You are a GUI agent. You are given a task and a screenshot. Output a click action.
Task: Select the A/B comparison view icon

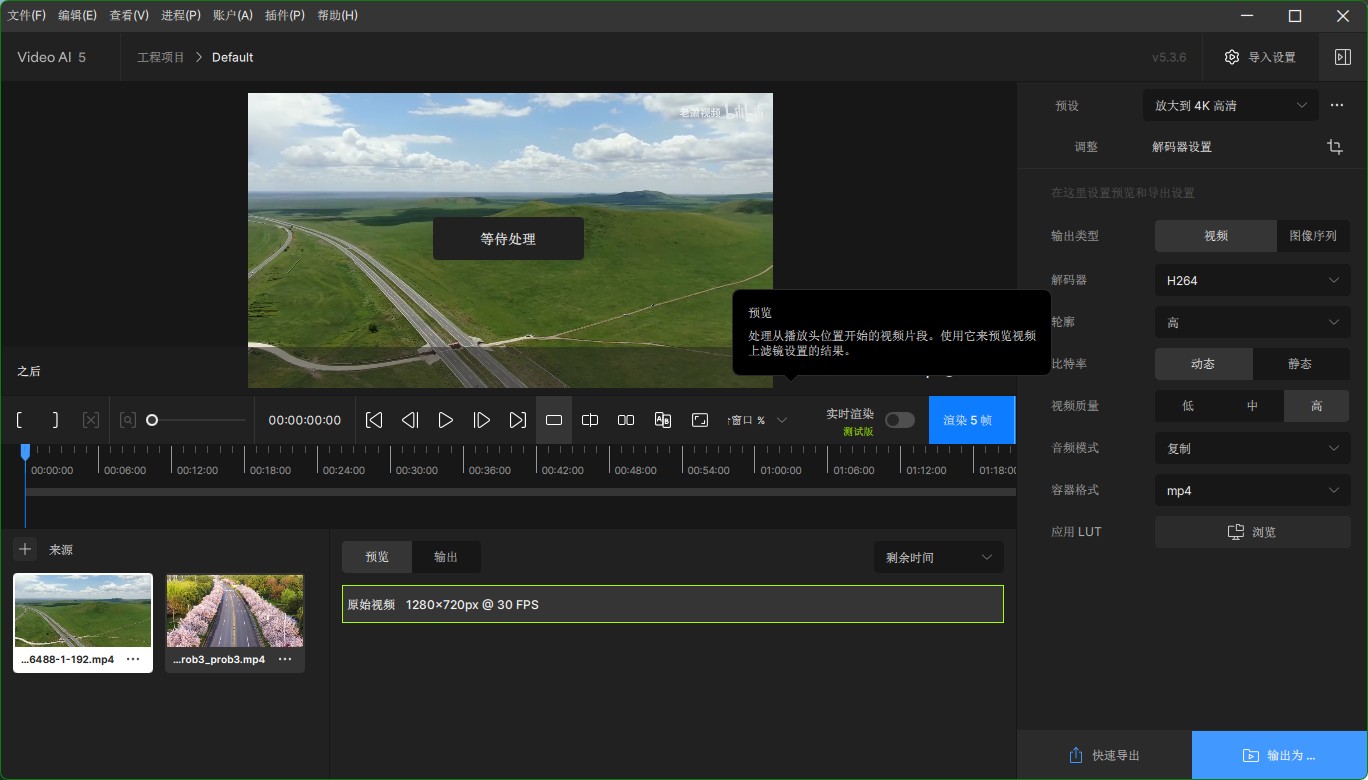(x=662, y=420)
